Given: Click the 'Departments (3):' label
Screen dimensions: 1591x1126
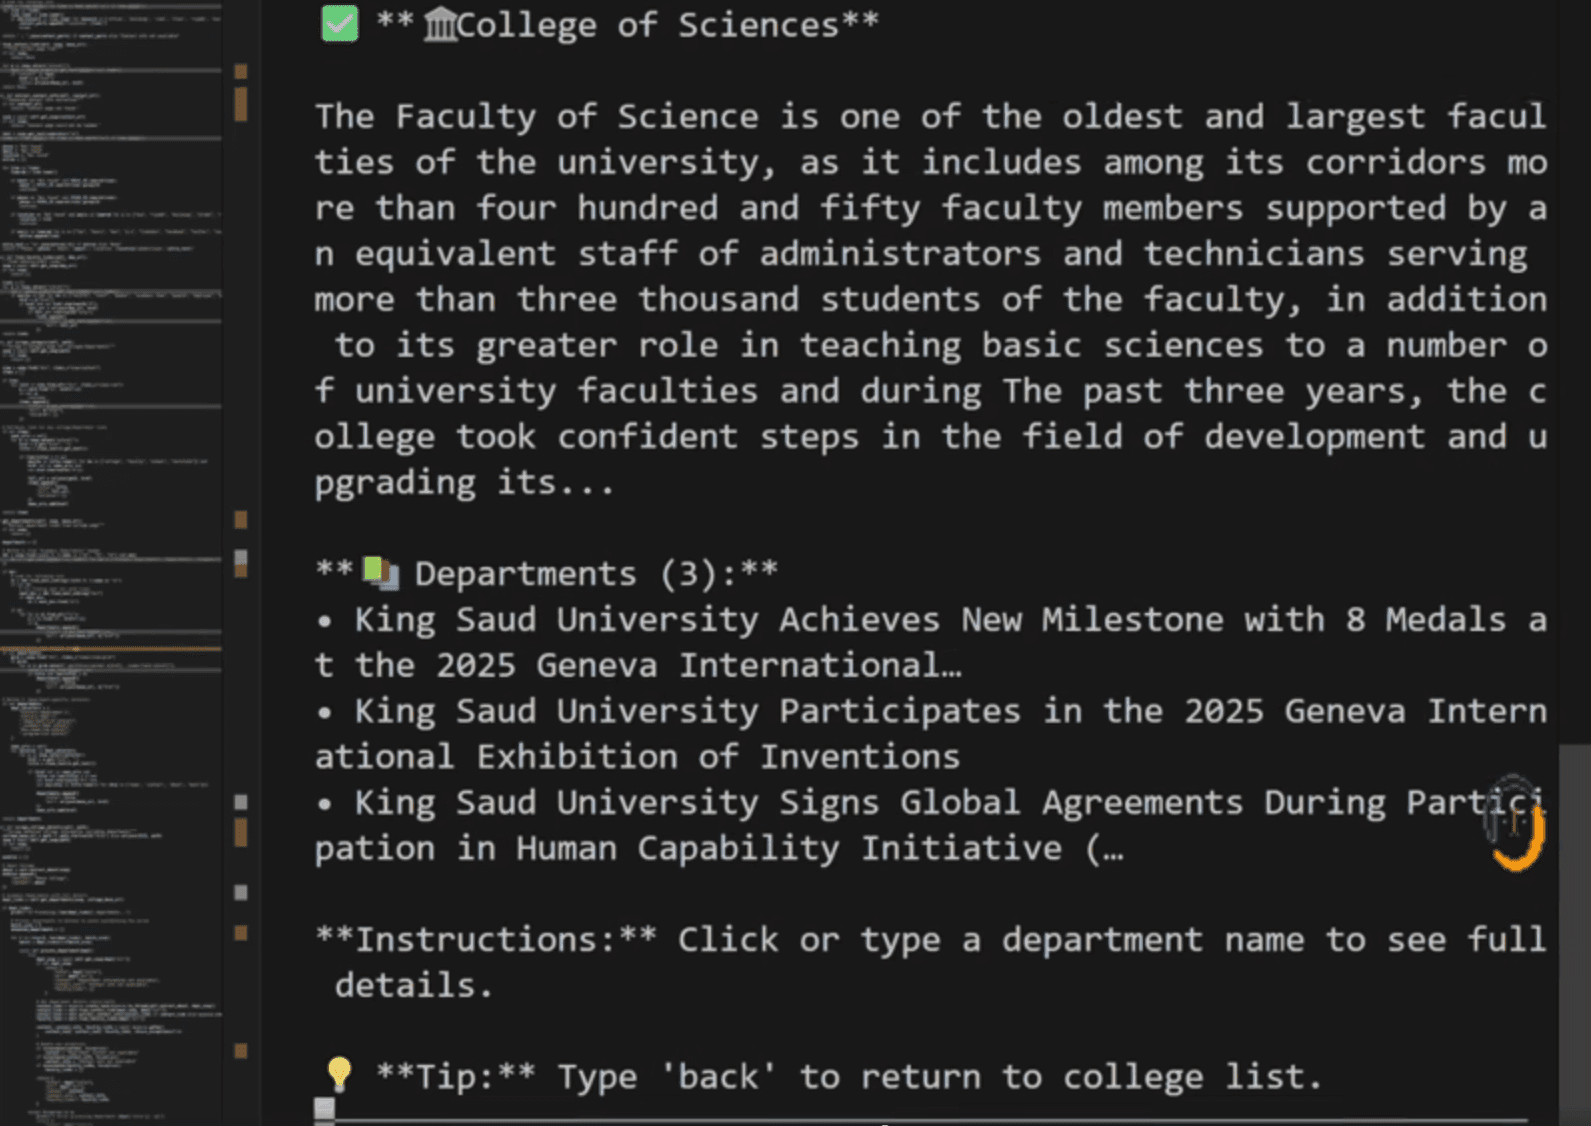Looking at the screenshot, I should tap(576, 573).
